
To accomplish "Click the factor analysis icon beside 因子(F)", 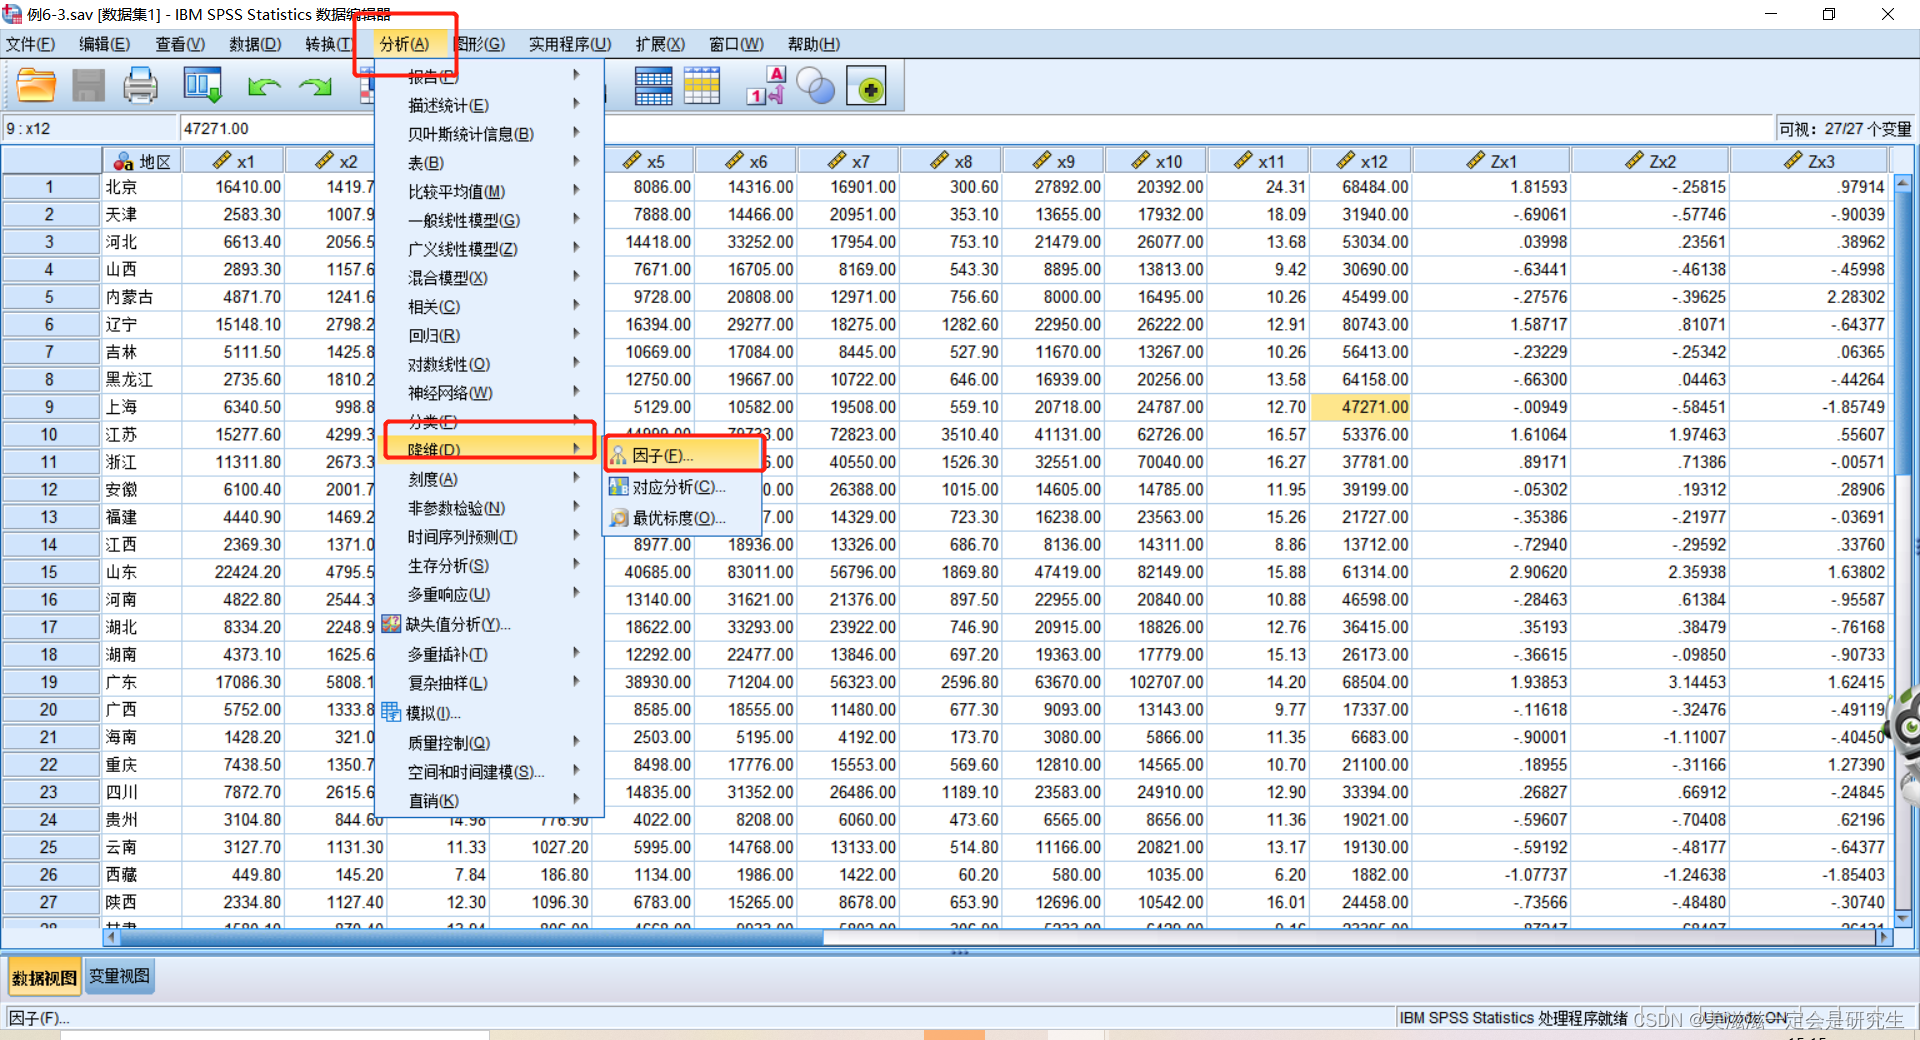I will (x=619, y=456).
